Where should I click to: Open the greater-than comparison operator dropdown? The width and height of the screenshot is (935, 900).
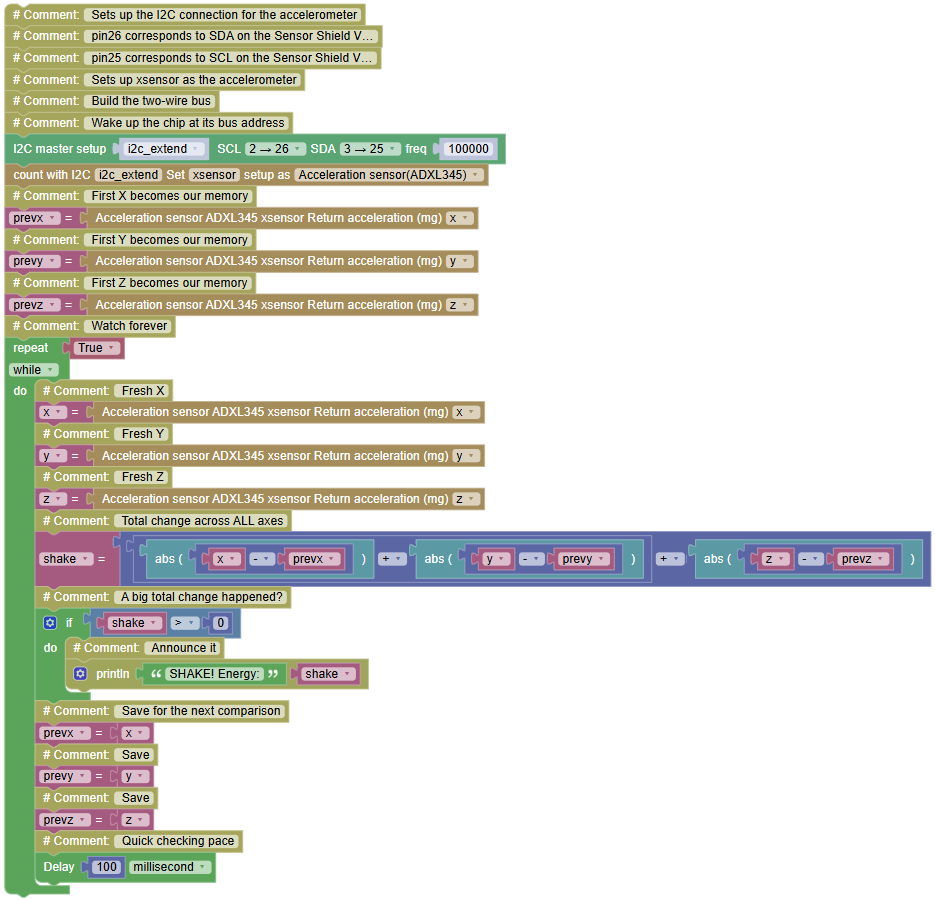[x=184, y=623]
